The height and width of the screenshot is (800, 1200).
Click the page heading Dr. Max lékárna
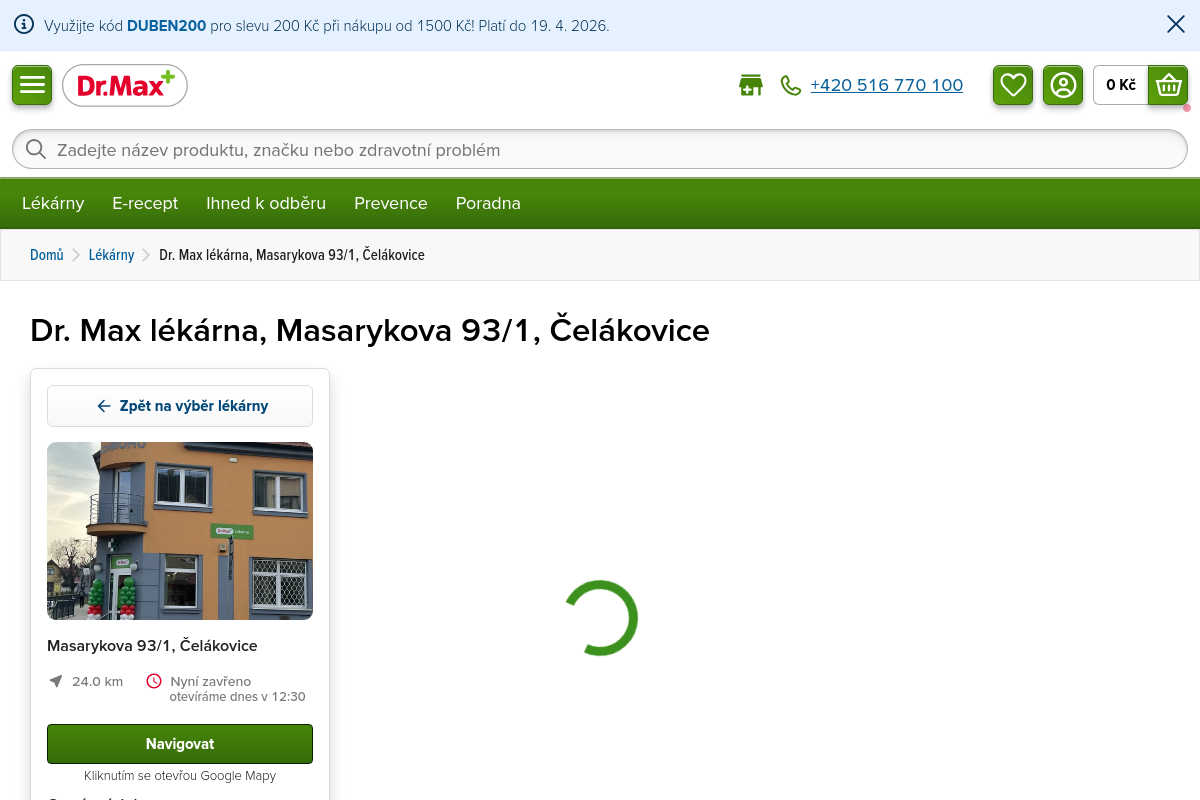point(370,330)
